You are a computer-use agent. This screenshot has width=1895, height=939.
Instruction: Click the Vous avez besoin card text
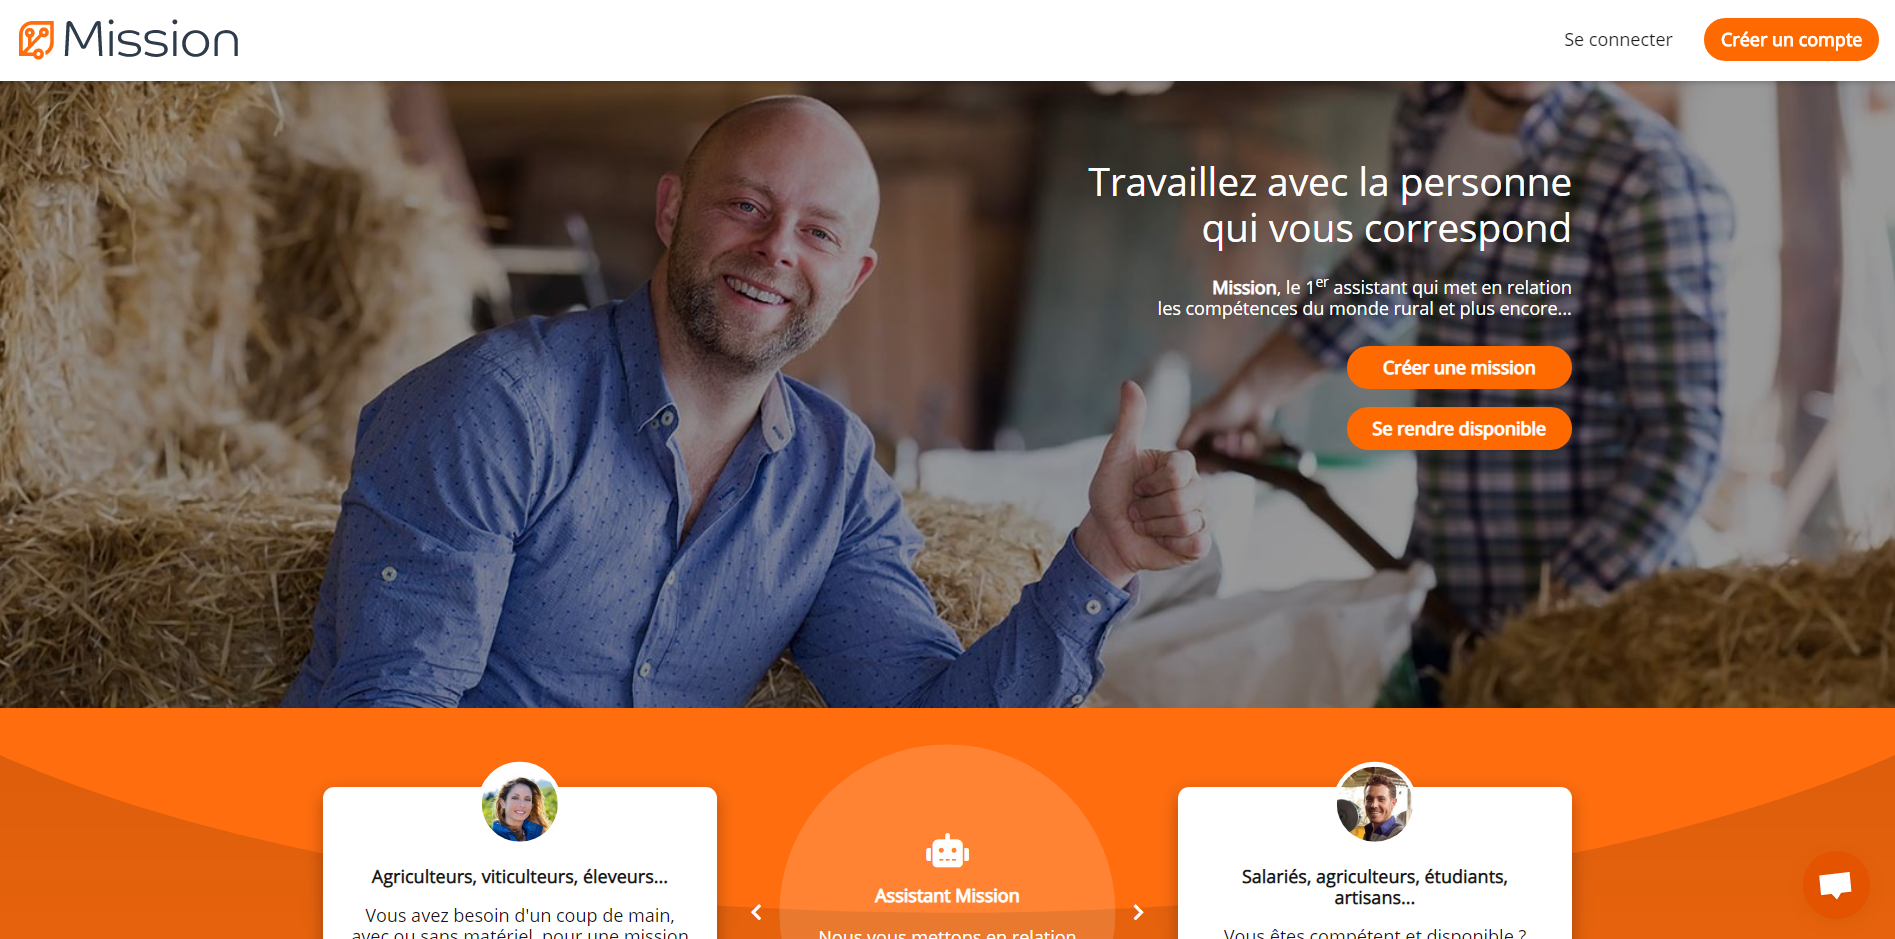pos(520,925)
